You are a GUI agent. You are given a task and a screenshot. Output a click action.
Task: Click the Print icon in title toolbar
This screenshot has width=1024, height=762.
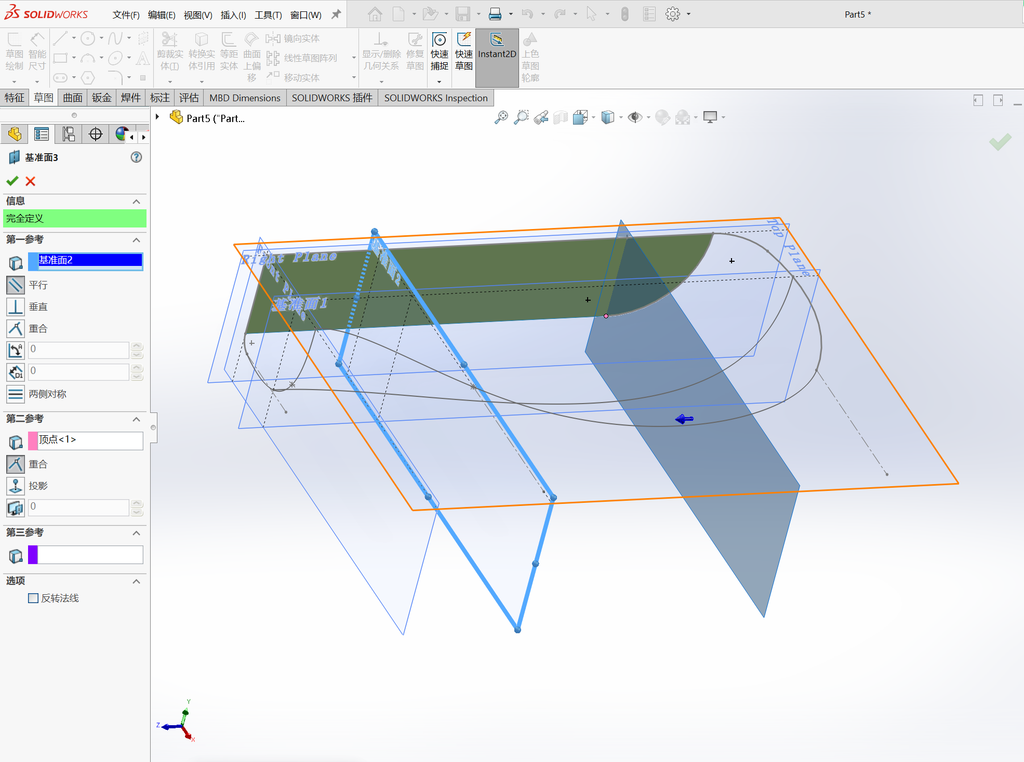coord(495,14)
